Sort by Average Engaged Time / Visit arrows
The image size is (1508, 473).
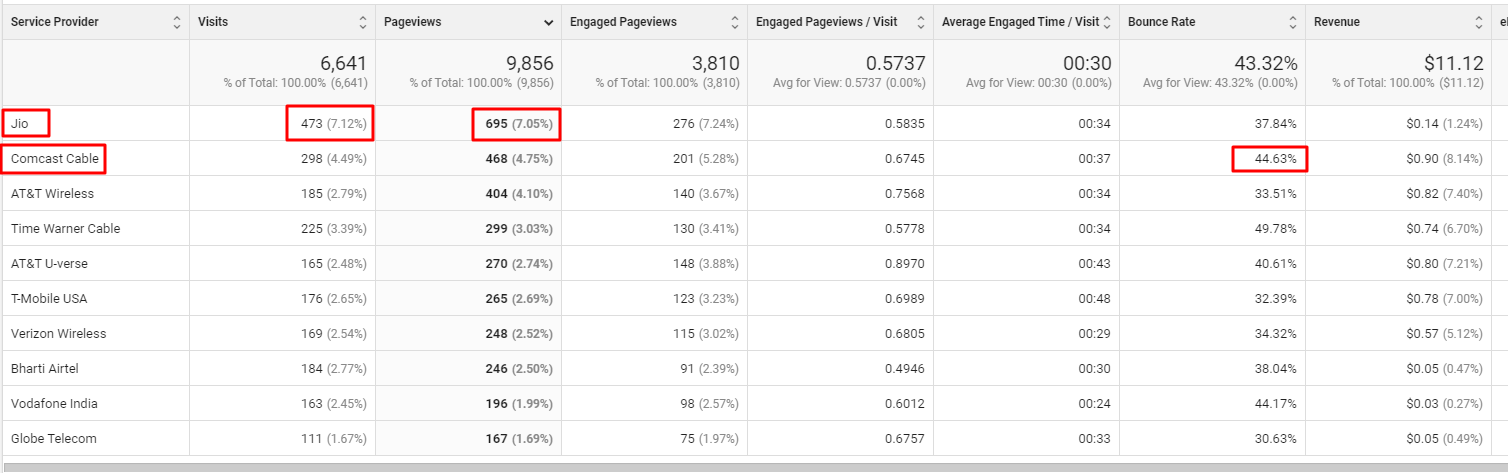[1107, 22]
